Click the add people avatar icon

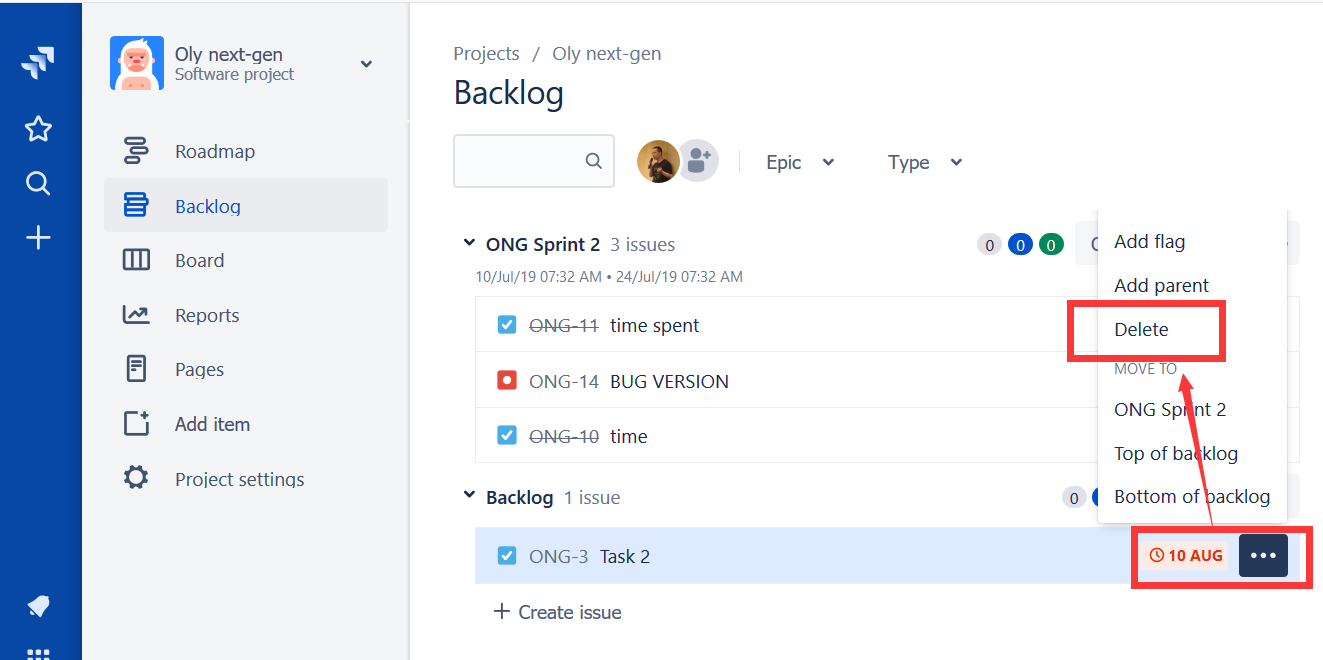(x=699, y=160)
